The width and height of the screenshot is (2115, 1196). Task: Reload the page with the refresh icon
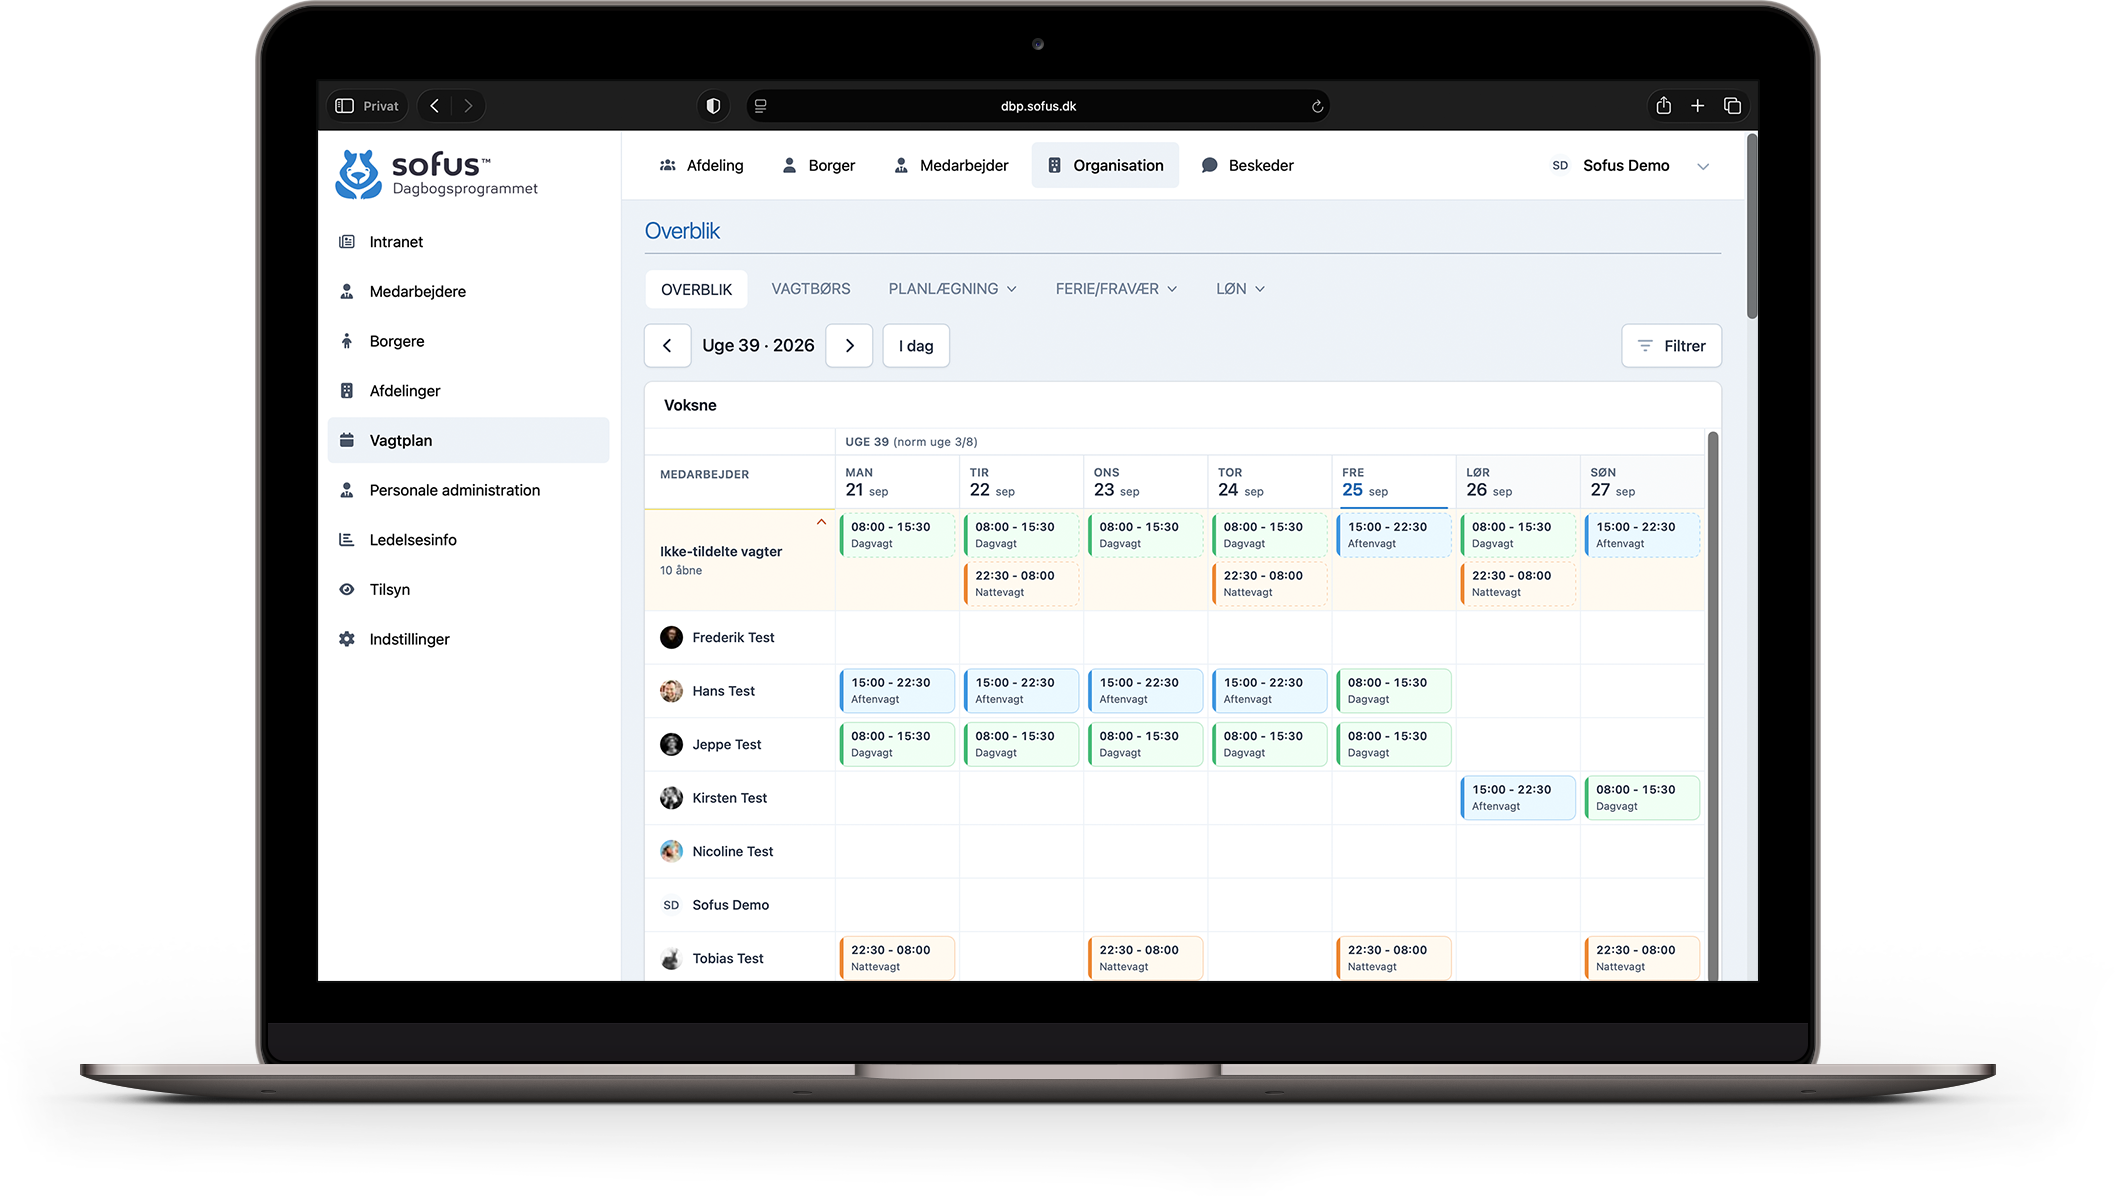coord(1317,106)
